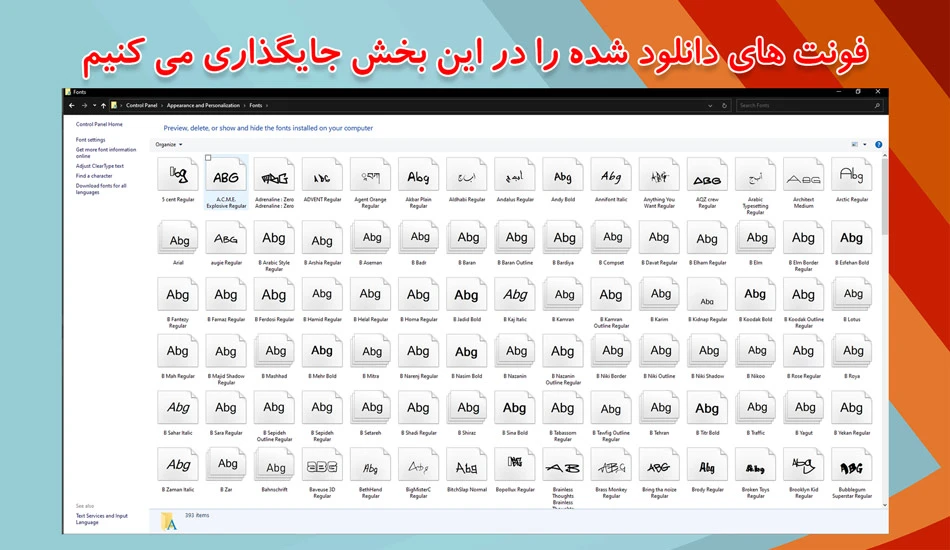Image resolution: width=950 pixels, height=550 pixels.
Task: Open the Organize dropdown menu
Action: point(168,144)
